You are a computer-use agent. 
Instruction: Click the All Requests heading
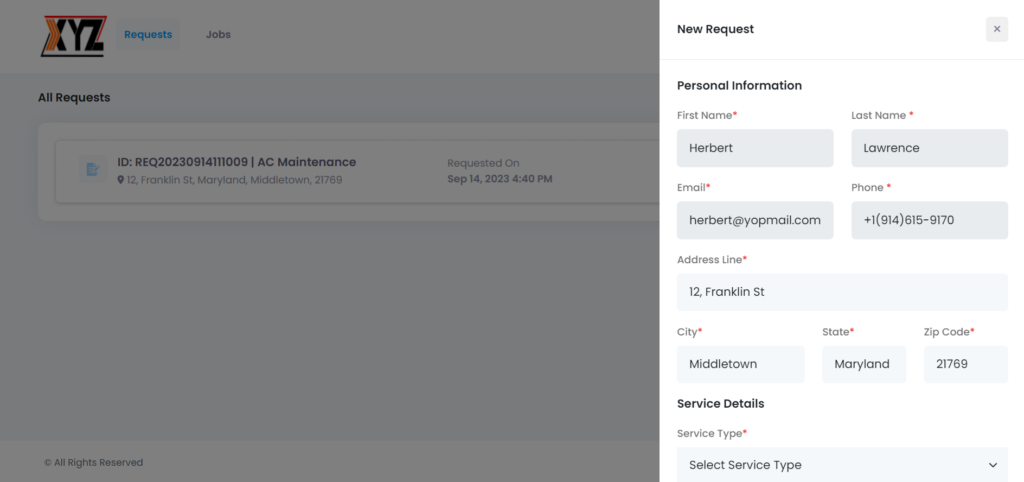point(74,97)
